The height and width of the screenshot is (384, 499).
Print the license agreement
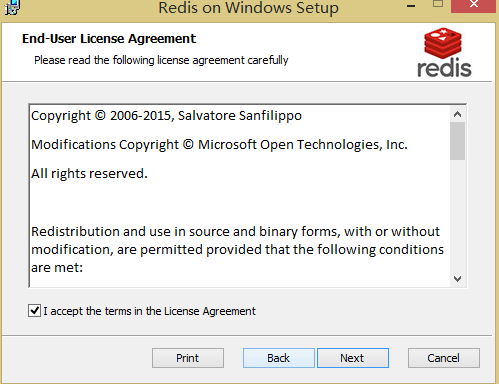pos(188,358)
